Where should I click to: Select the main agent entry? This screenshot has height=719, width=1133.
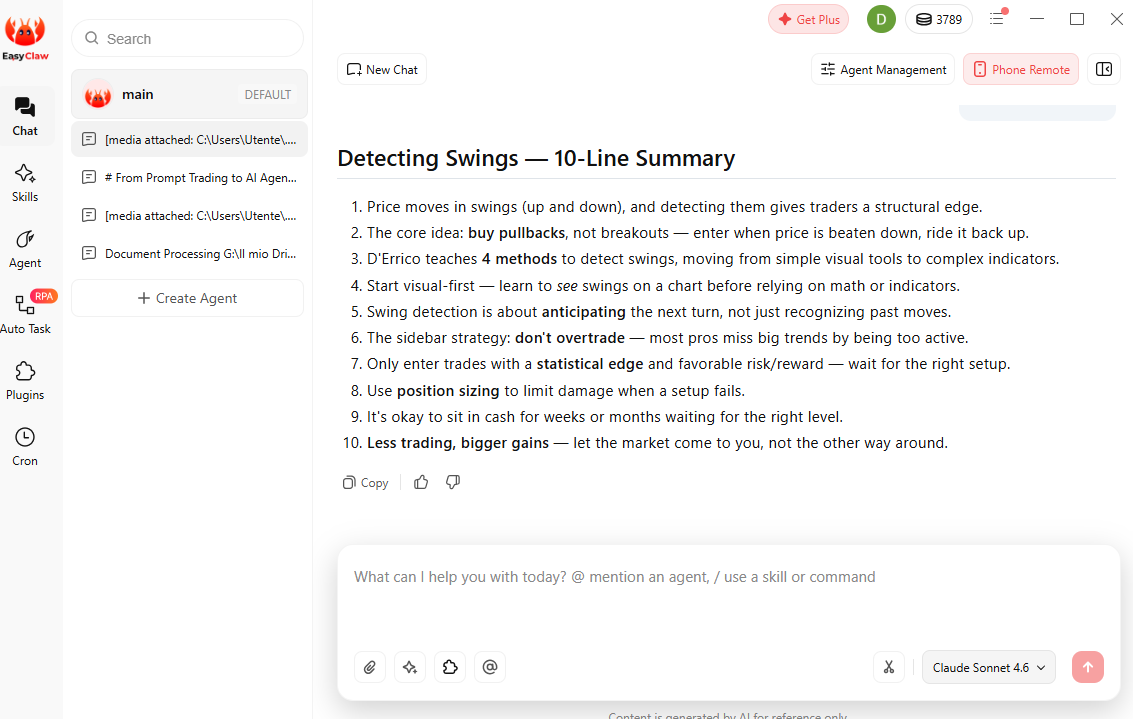tap(189, 94)
